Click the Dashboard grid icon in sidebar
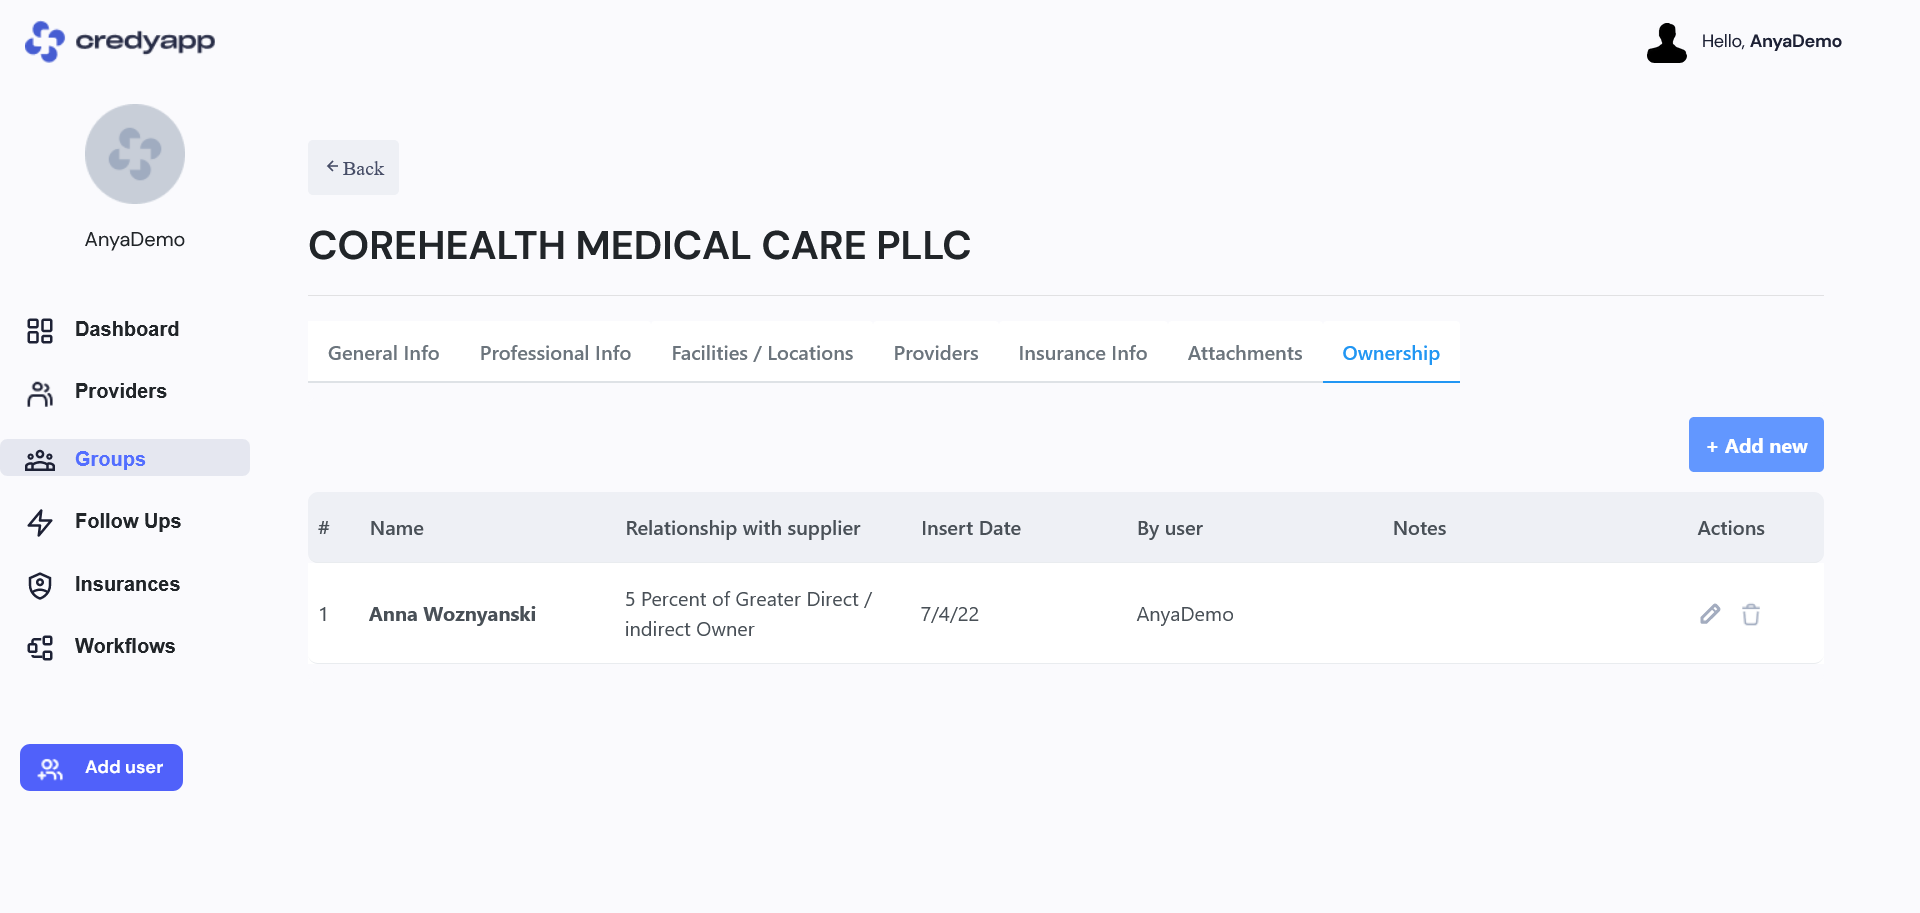Image resolution: width=1920 pixels, height=913 pixels. (40, 330)
